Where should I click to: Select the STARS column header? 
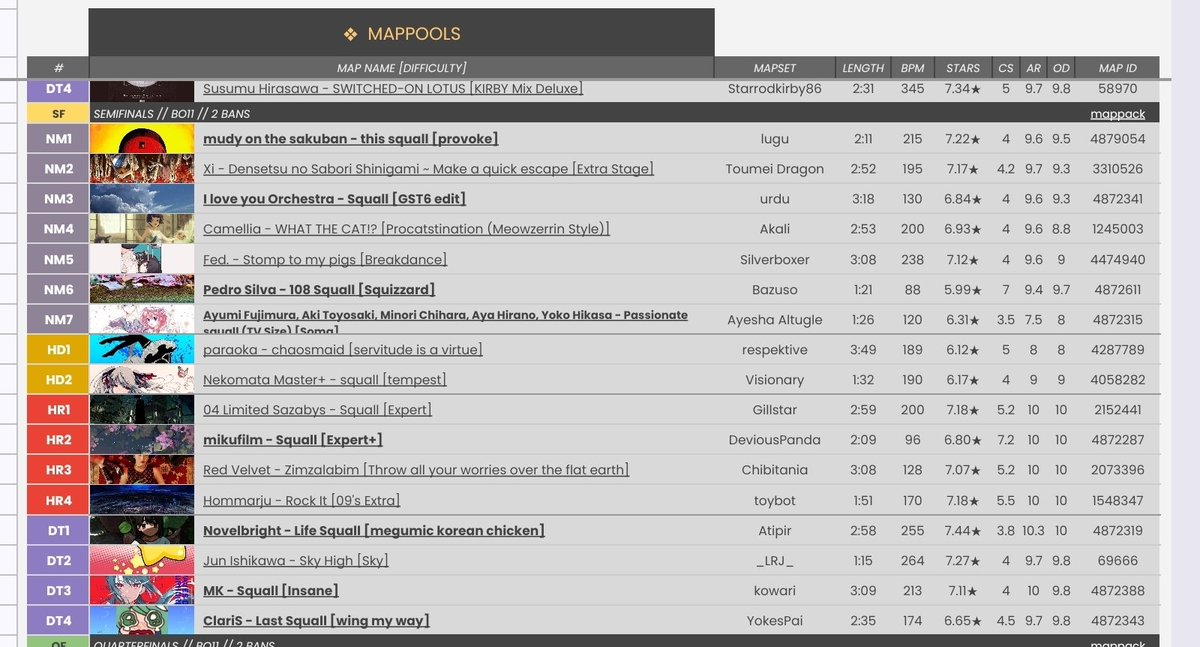(963, 68)
